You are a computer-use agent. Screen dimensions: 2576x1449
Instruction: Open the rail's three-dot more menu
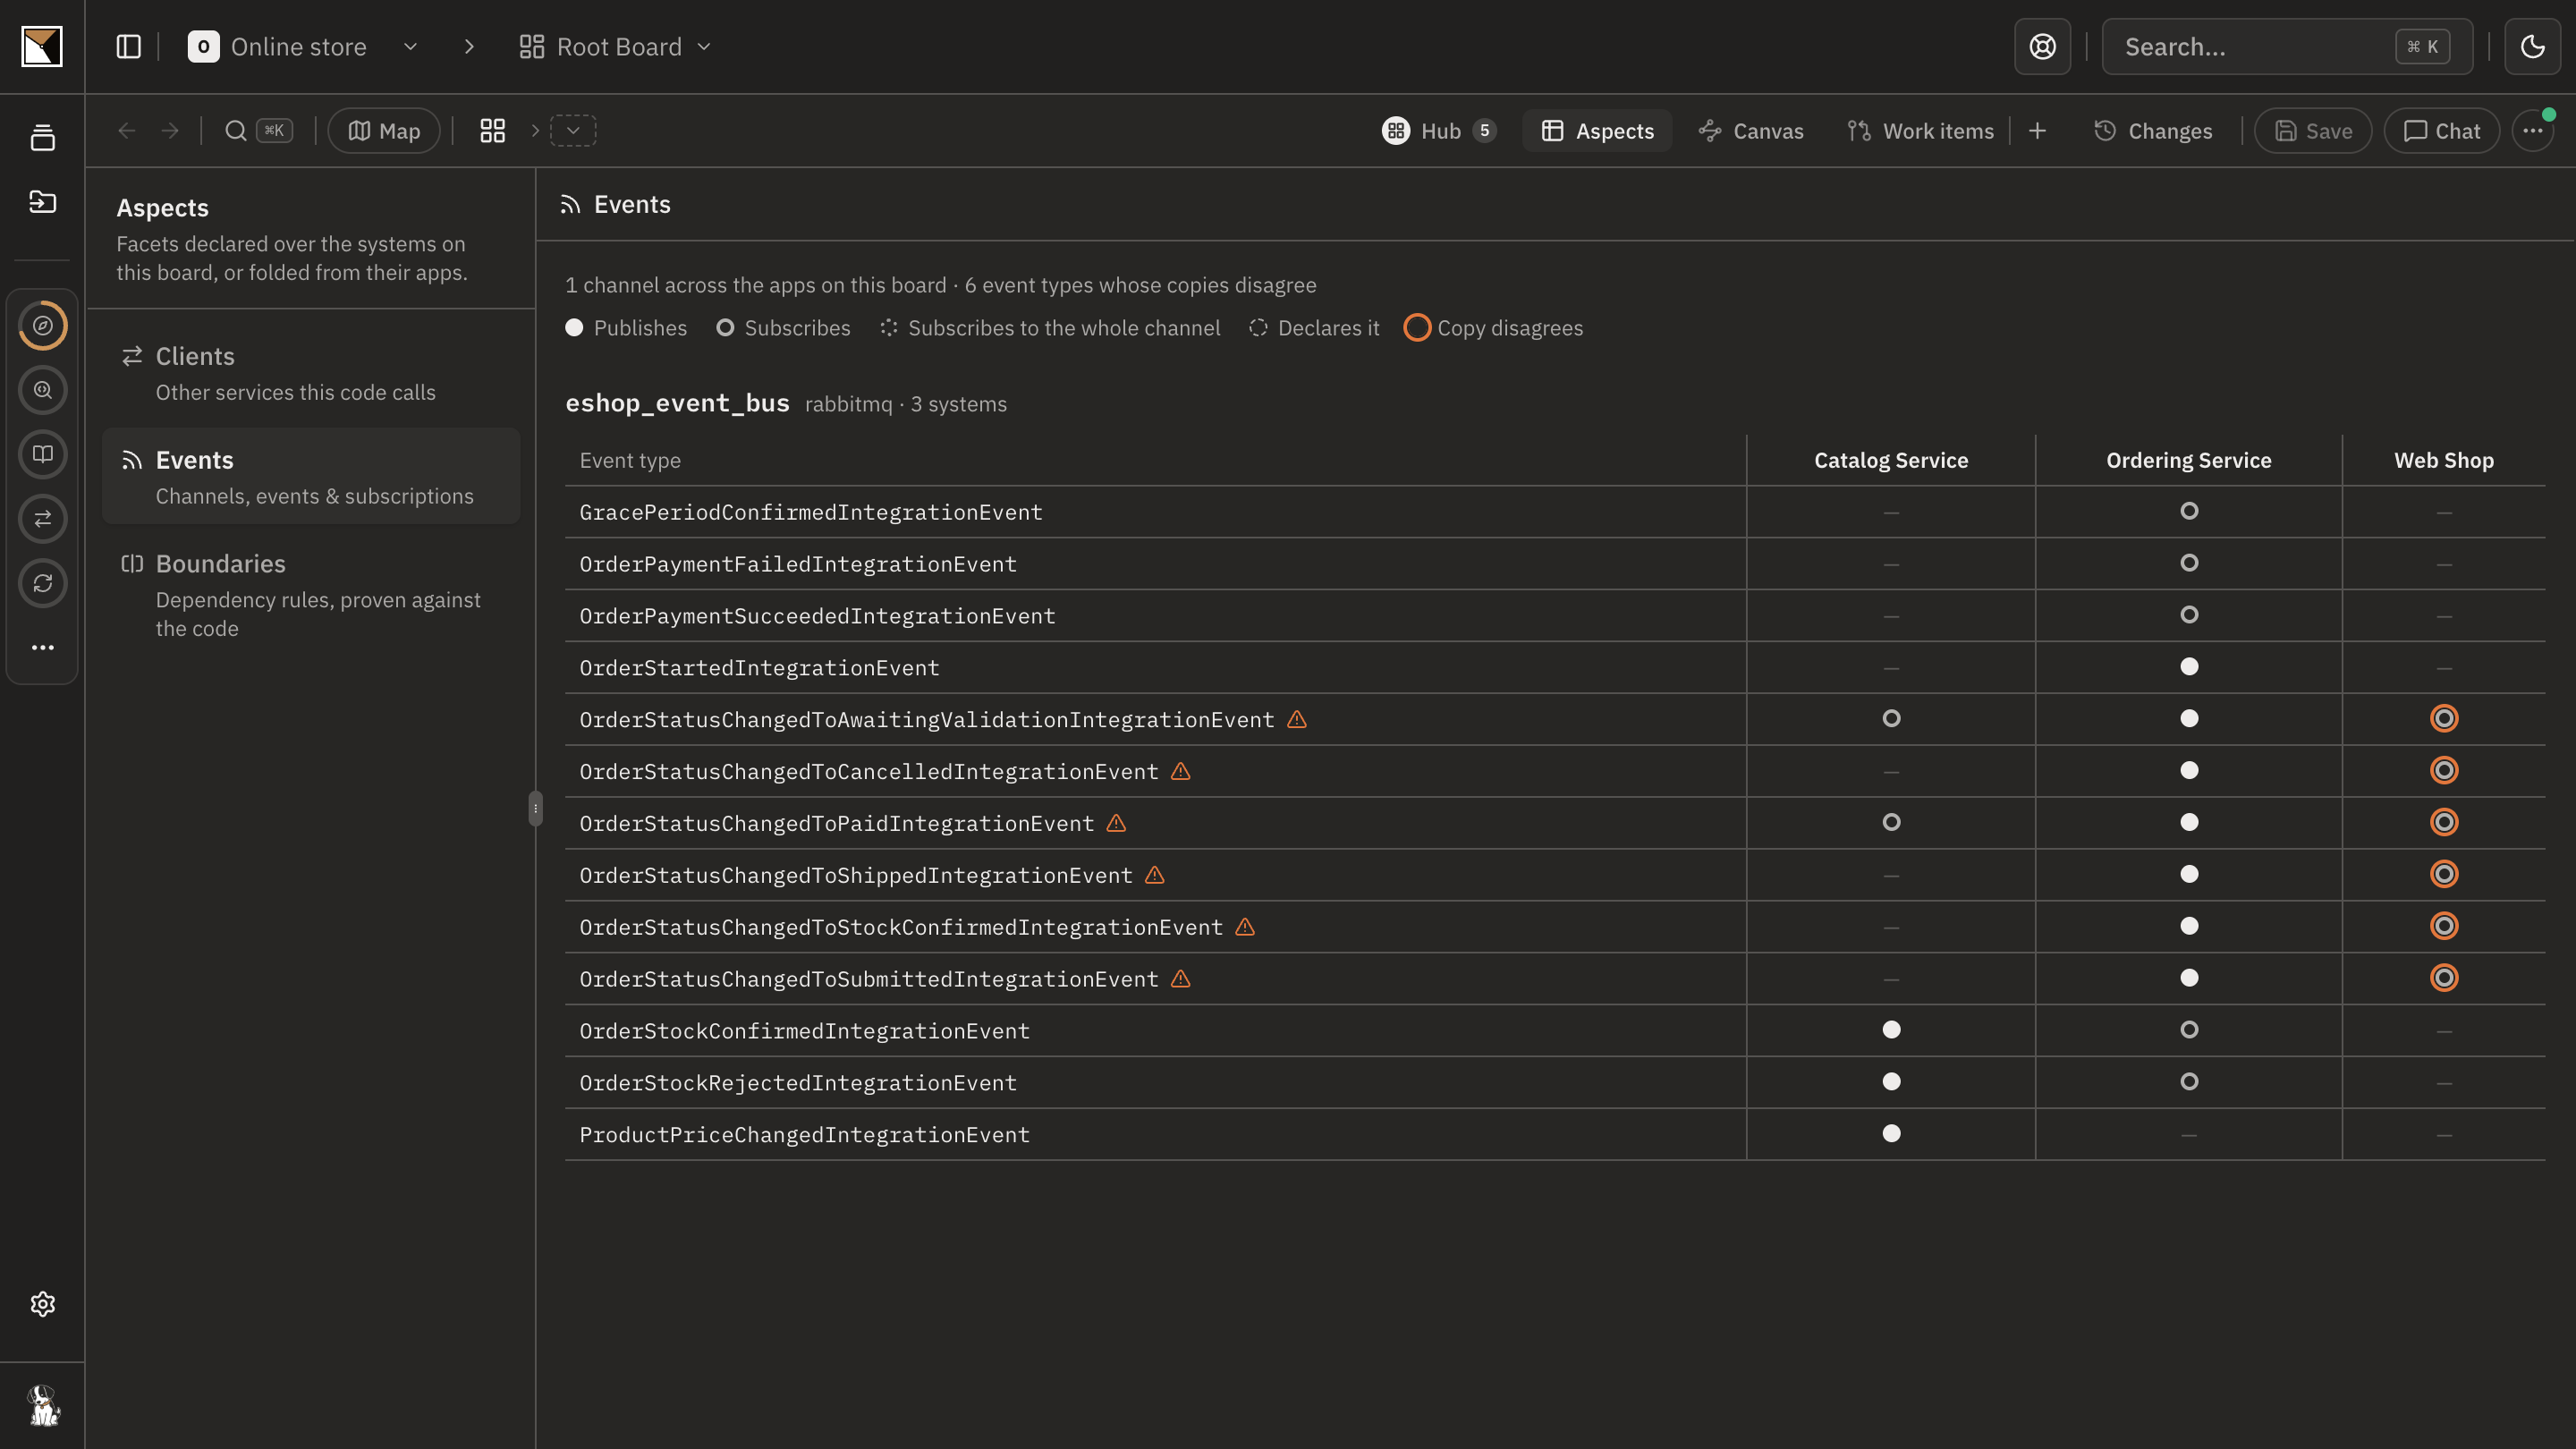pyautogui.click(x=42, y=648)
